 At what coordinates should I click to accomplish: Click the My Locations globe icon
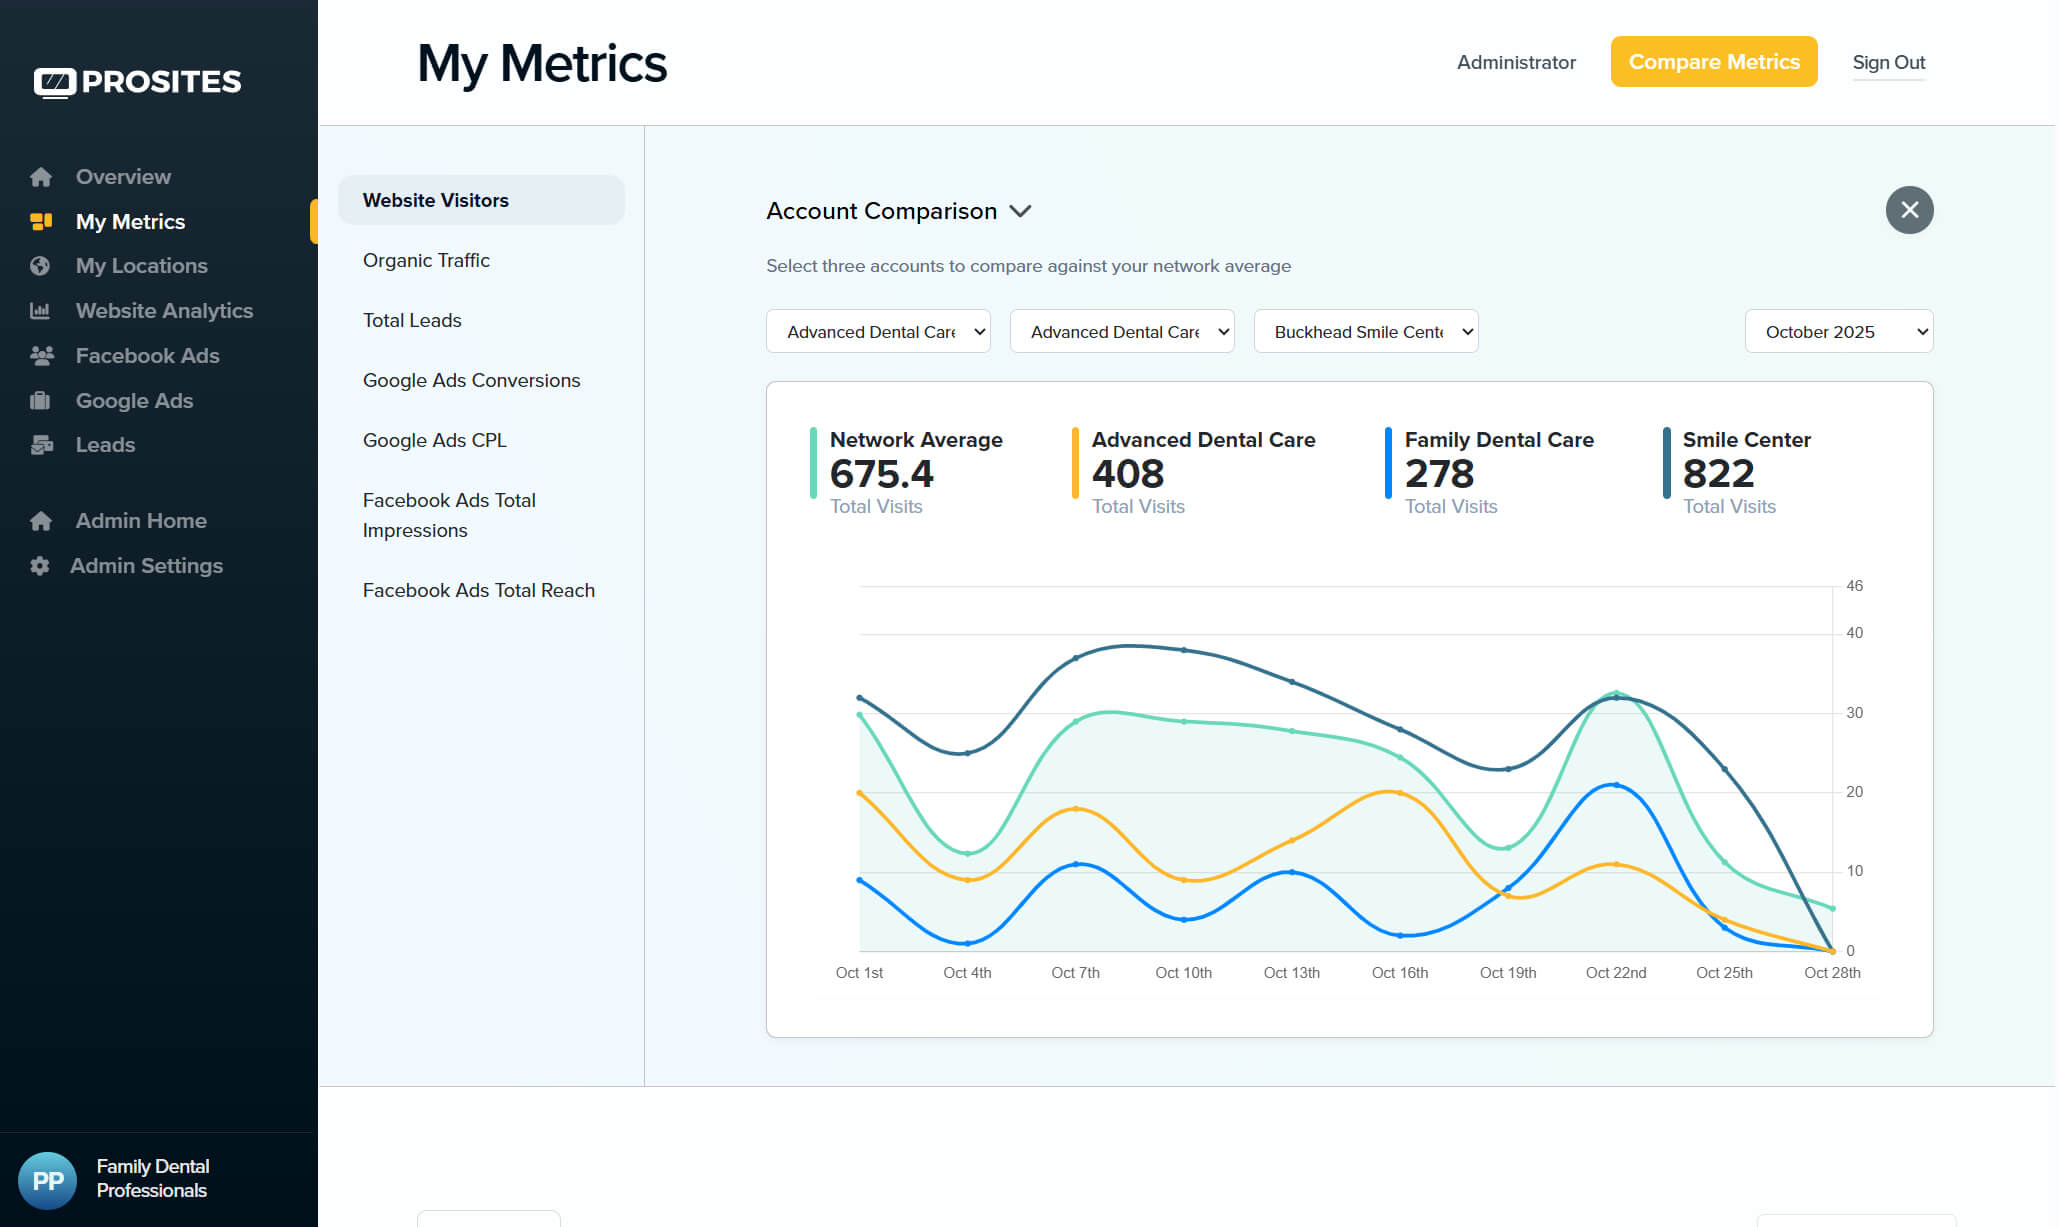[40, 266]
